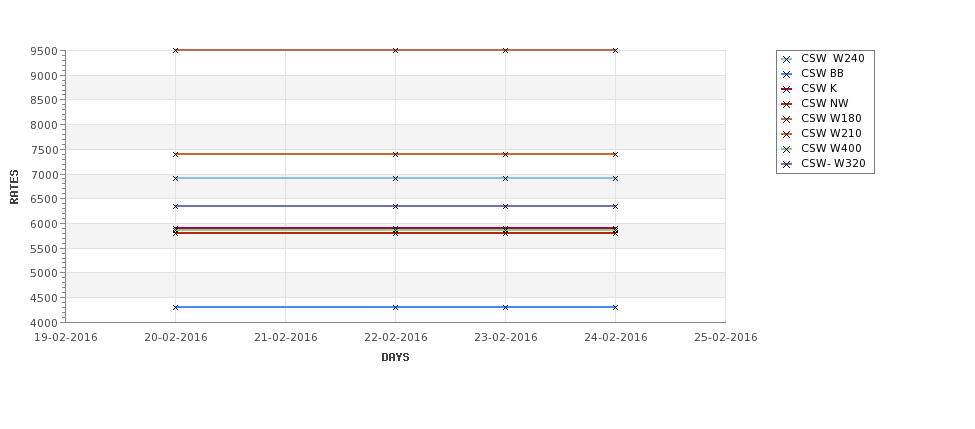Click the light blue point on 23-02-2016
Image resolution: width=975 pixels, height=429 pixels.
[505, 178]
